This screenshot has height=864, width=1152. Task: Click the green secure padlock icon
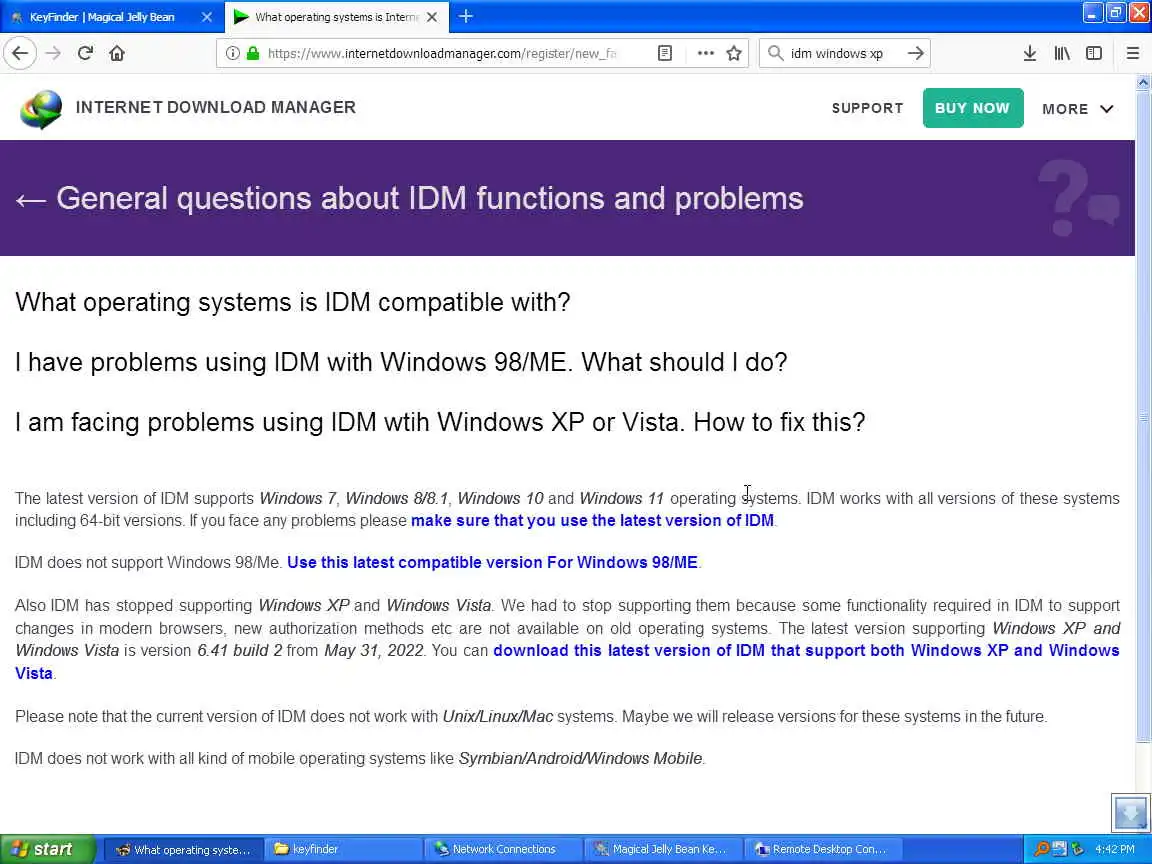pyautogui.click(x=253, y=53)
